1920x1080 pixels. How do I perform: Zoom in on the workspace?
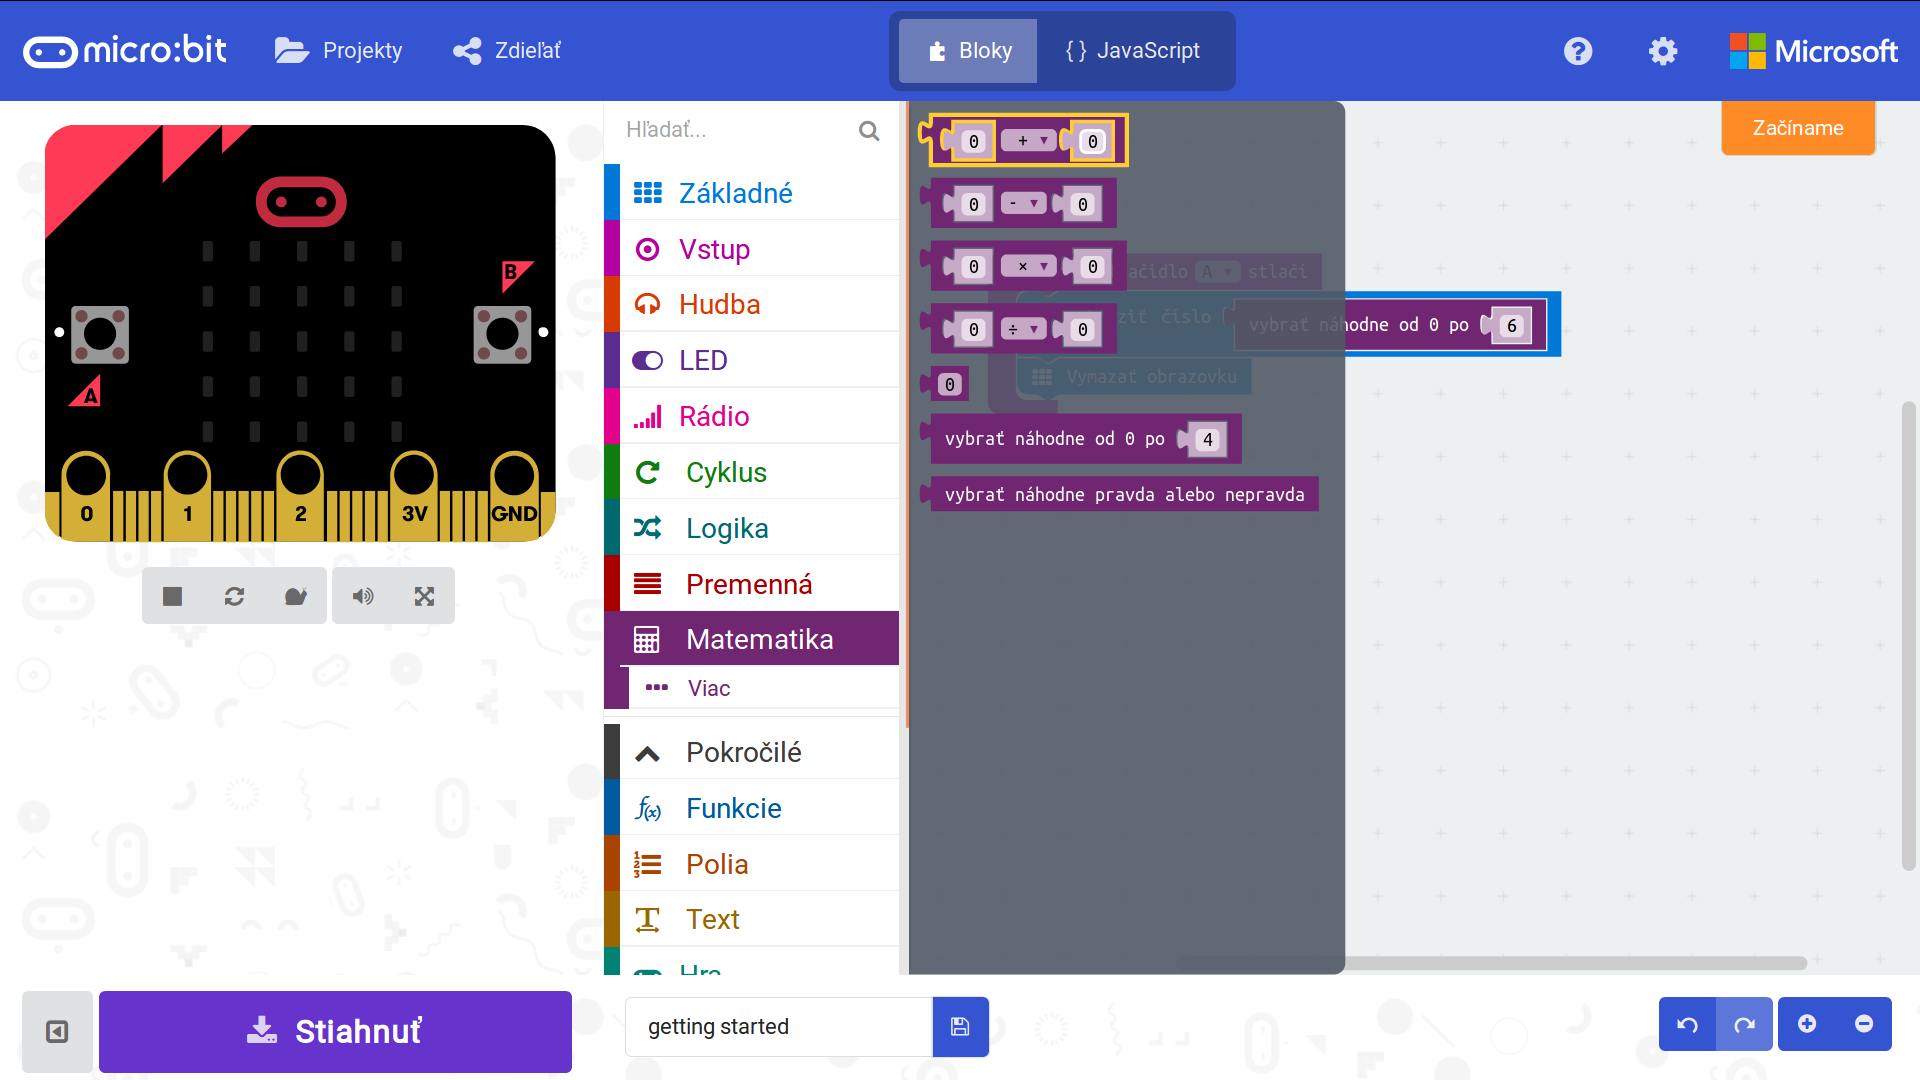[1807, 1024]
